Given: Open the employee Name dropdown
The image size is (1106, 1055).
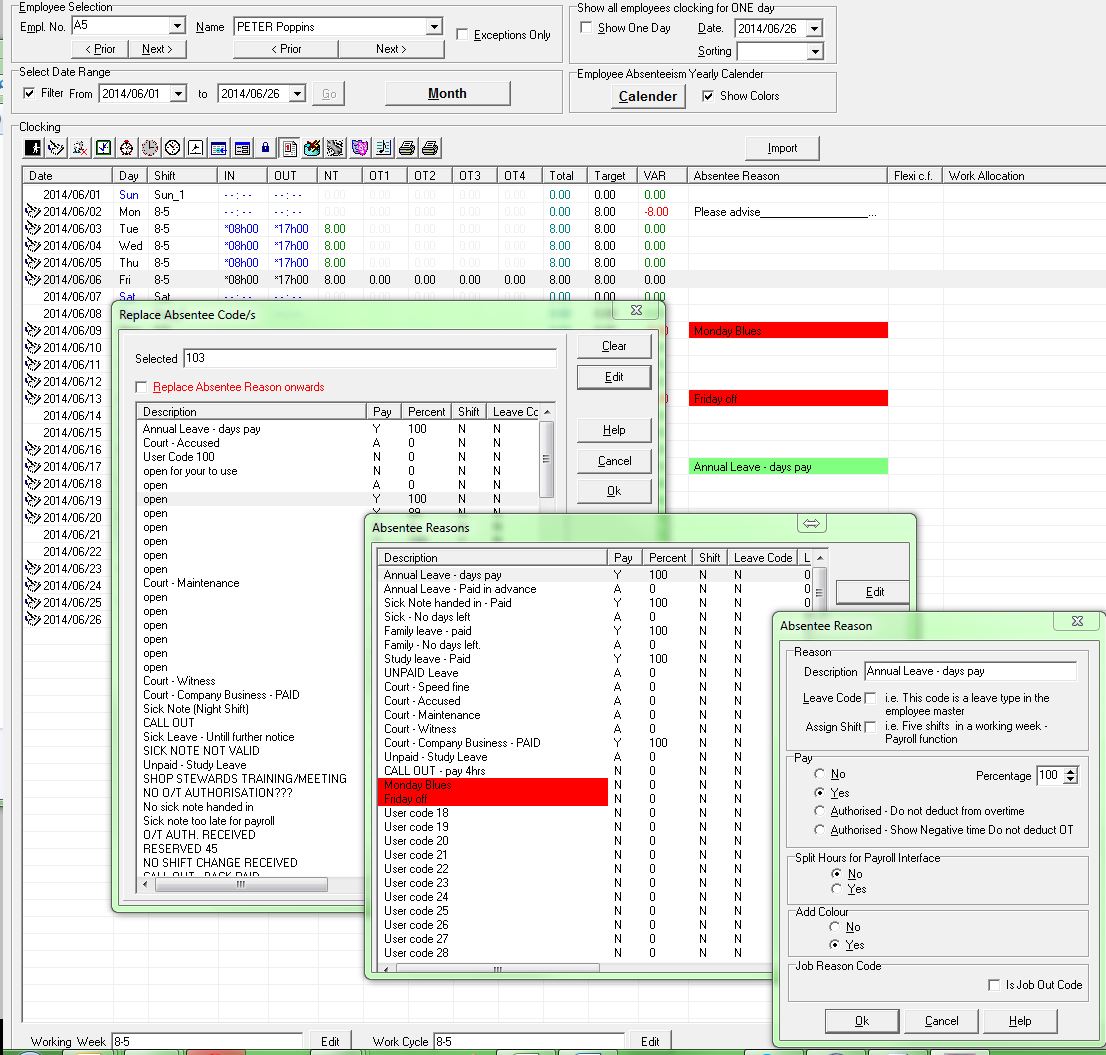Looking at the screenshot, I should [433, 27].
